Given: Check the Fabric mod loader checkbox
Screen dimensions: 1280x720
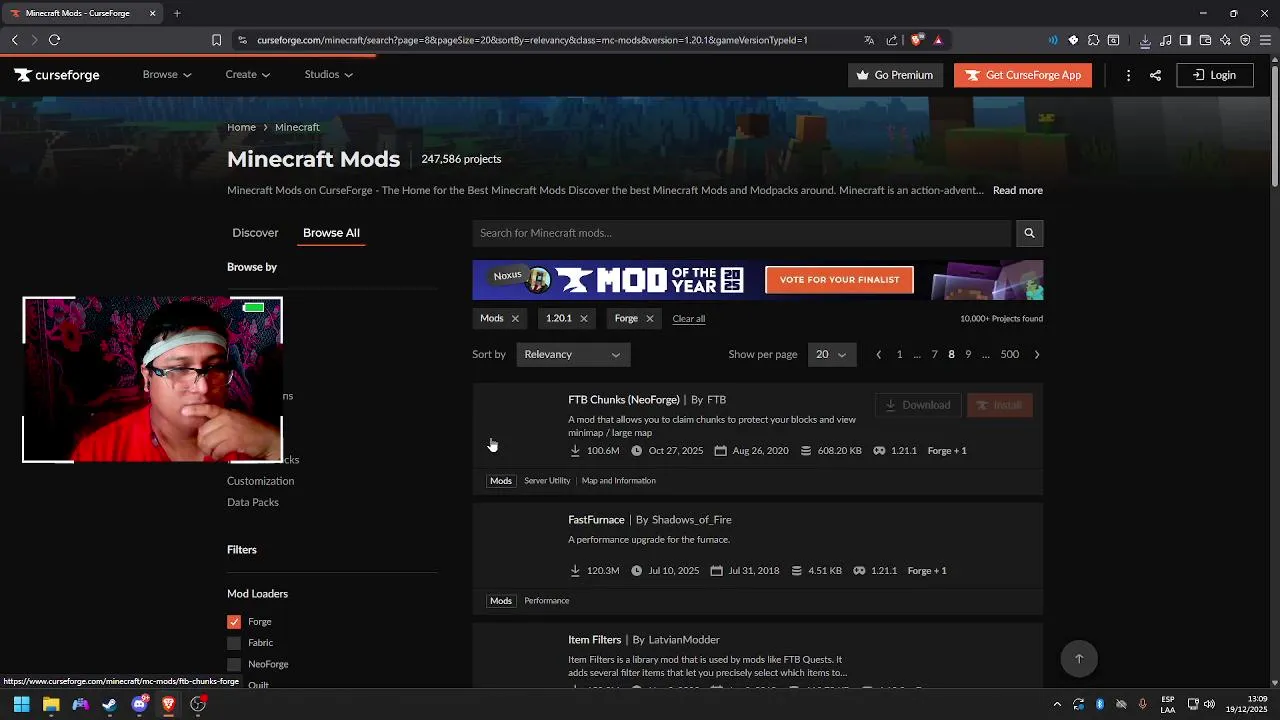Looking at the screenshot, I should coord(234,643).
